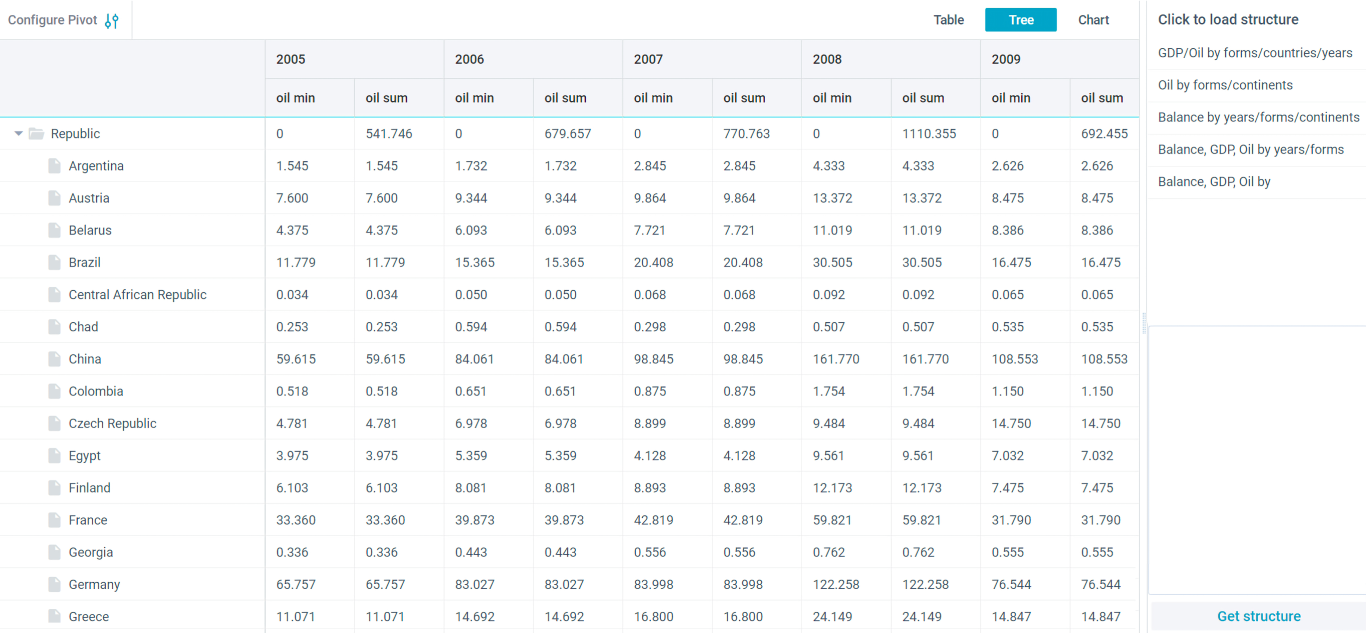The image size is (1366, 633).
Task: Click the vertical panel resizer handle
Action: (1144, 322)
